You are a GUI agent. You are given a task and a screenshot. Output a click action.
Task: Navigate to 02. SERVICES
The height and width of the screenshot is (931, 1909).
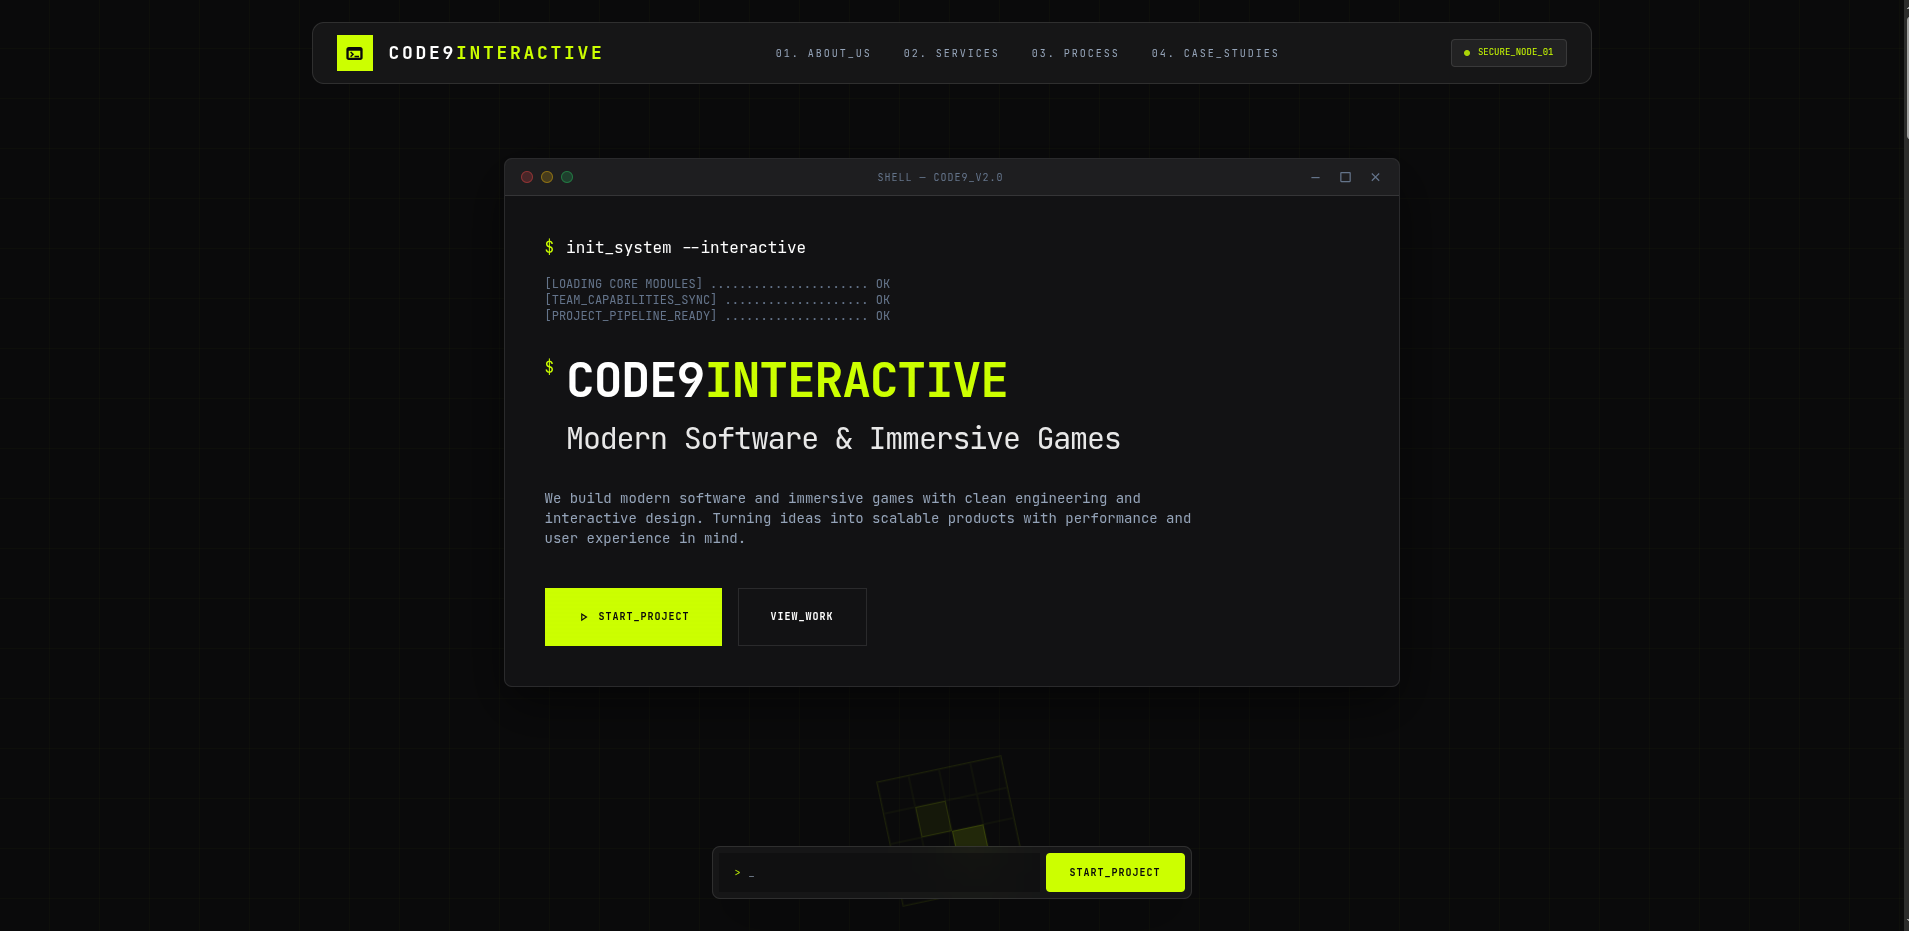coord(952,53)
